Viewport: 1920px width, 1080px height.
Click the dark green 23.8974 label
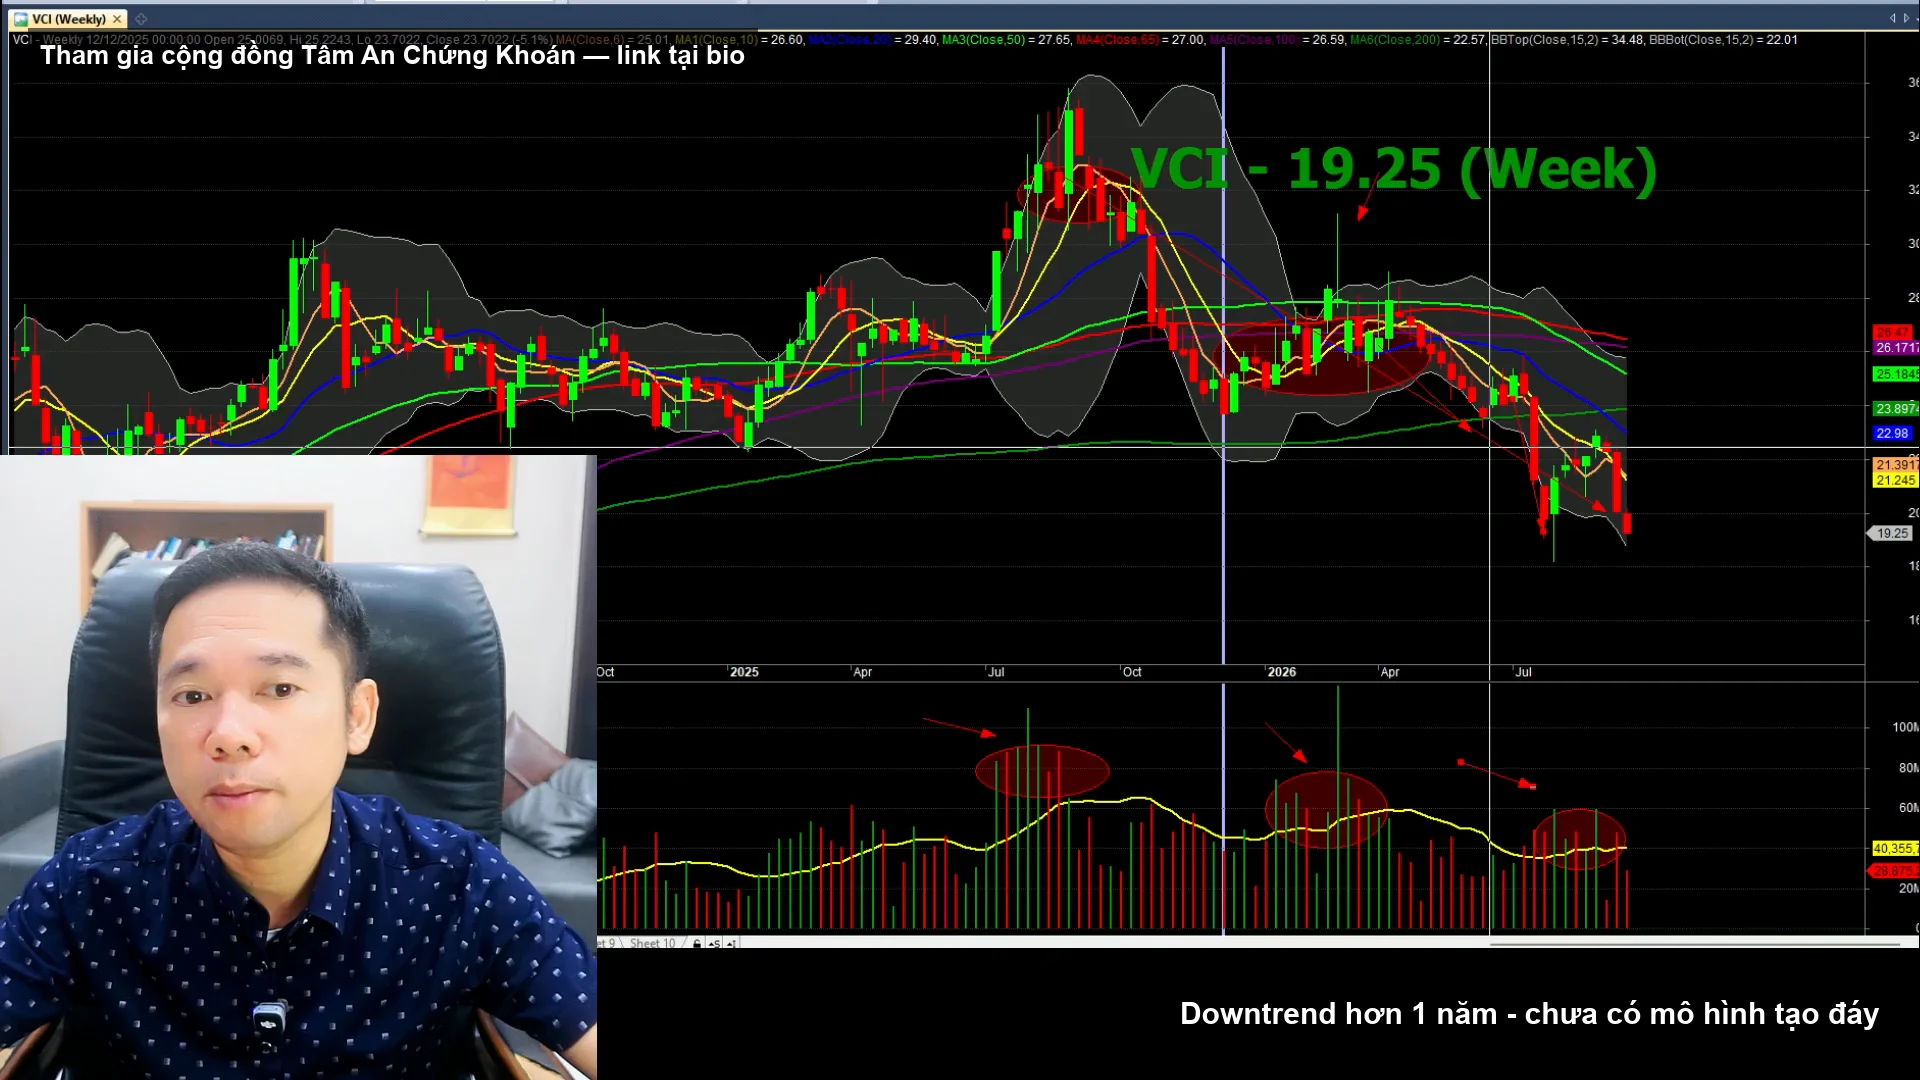1895,409
